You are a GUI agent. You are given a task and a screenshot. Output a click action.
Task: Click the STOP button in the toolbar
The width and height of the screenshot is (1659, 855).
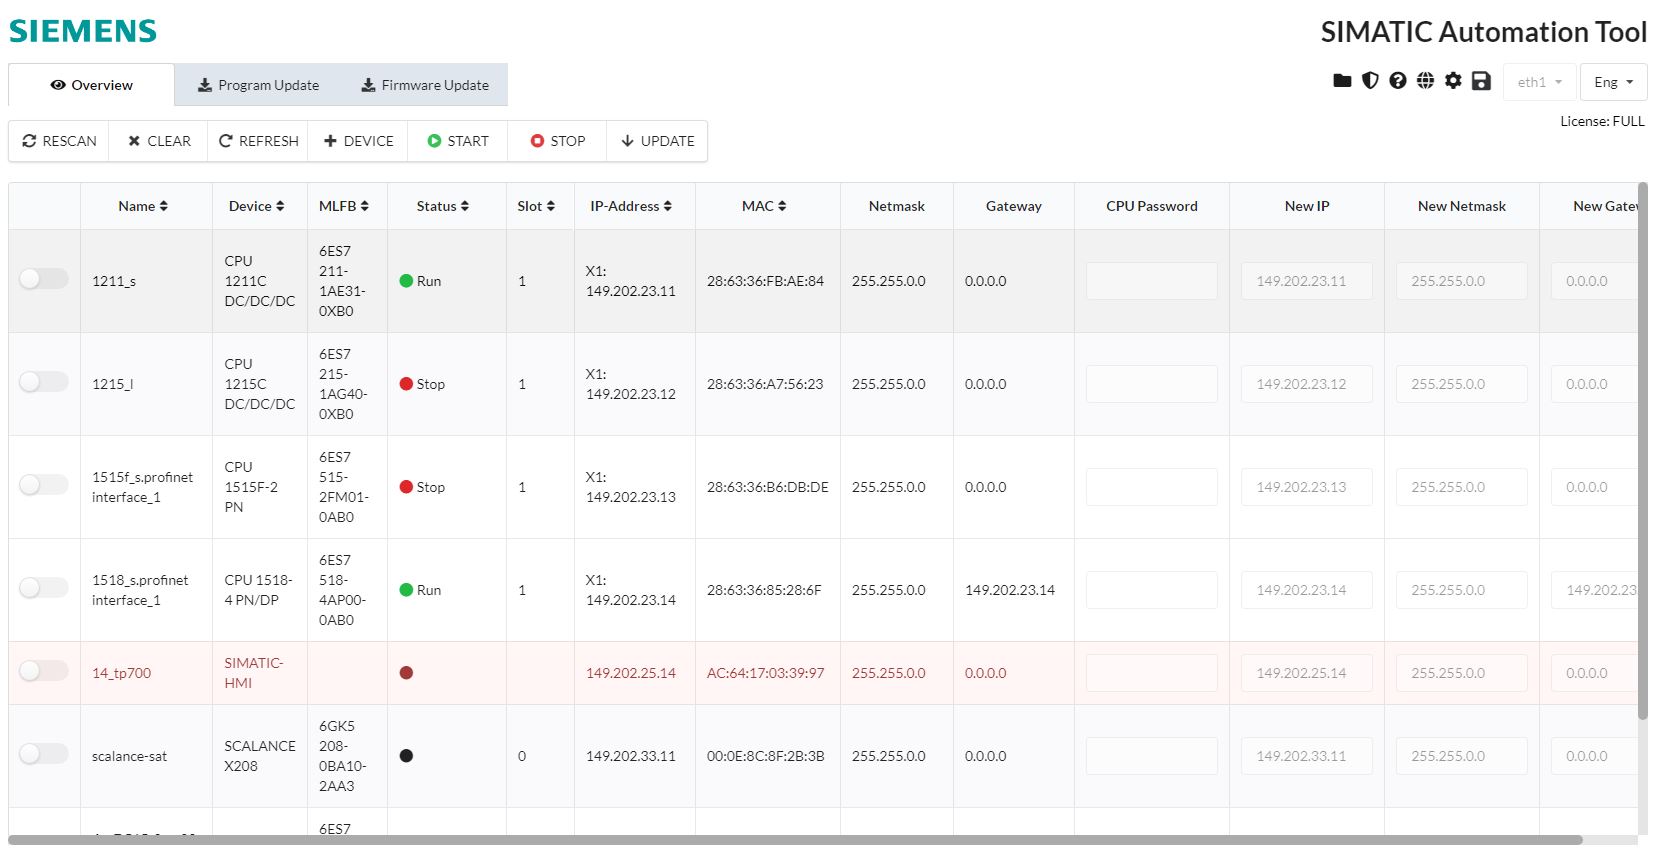click(557, 141)
